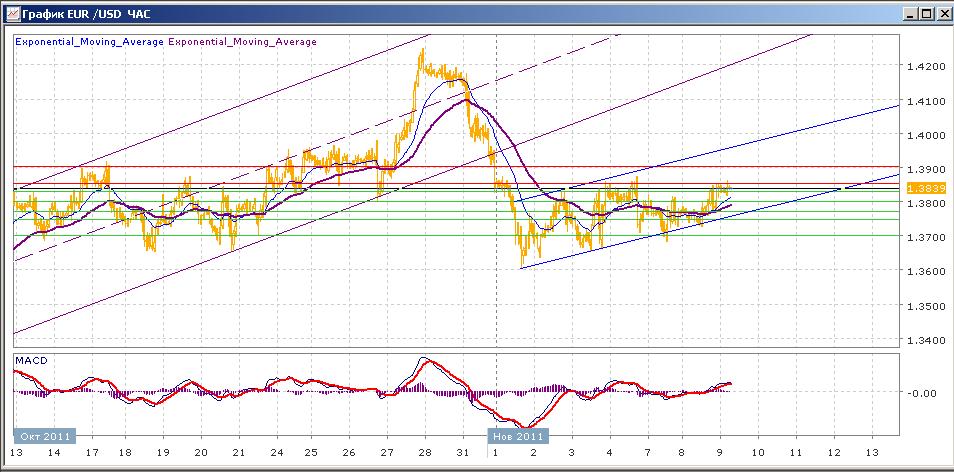The width and height of the screenshot is (954, 472).
Task: Click the 21 date on the time axis
Action: 238,451
